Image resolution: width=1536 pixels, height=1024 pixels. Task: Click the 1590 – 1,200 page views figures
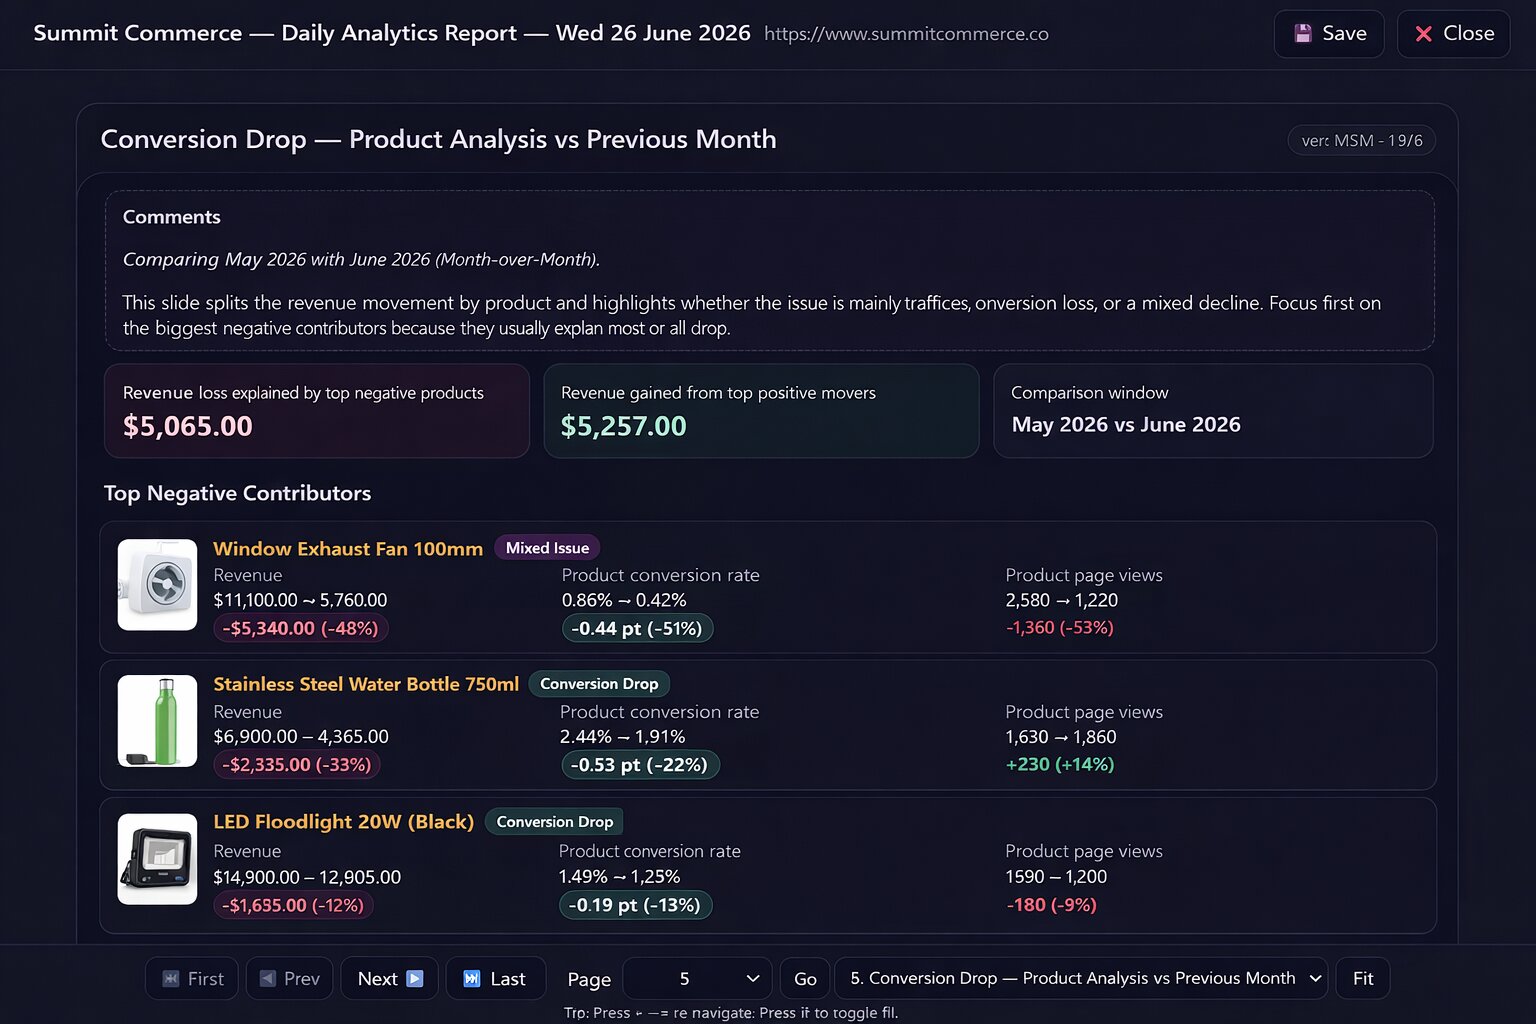[x=1056, y=877]
